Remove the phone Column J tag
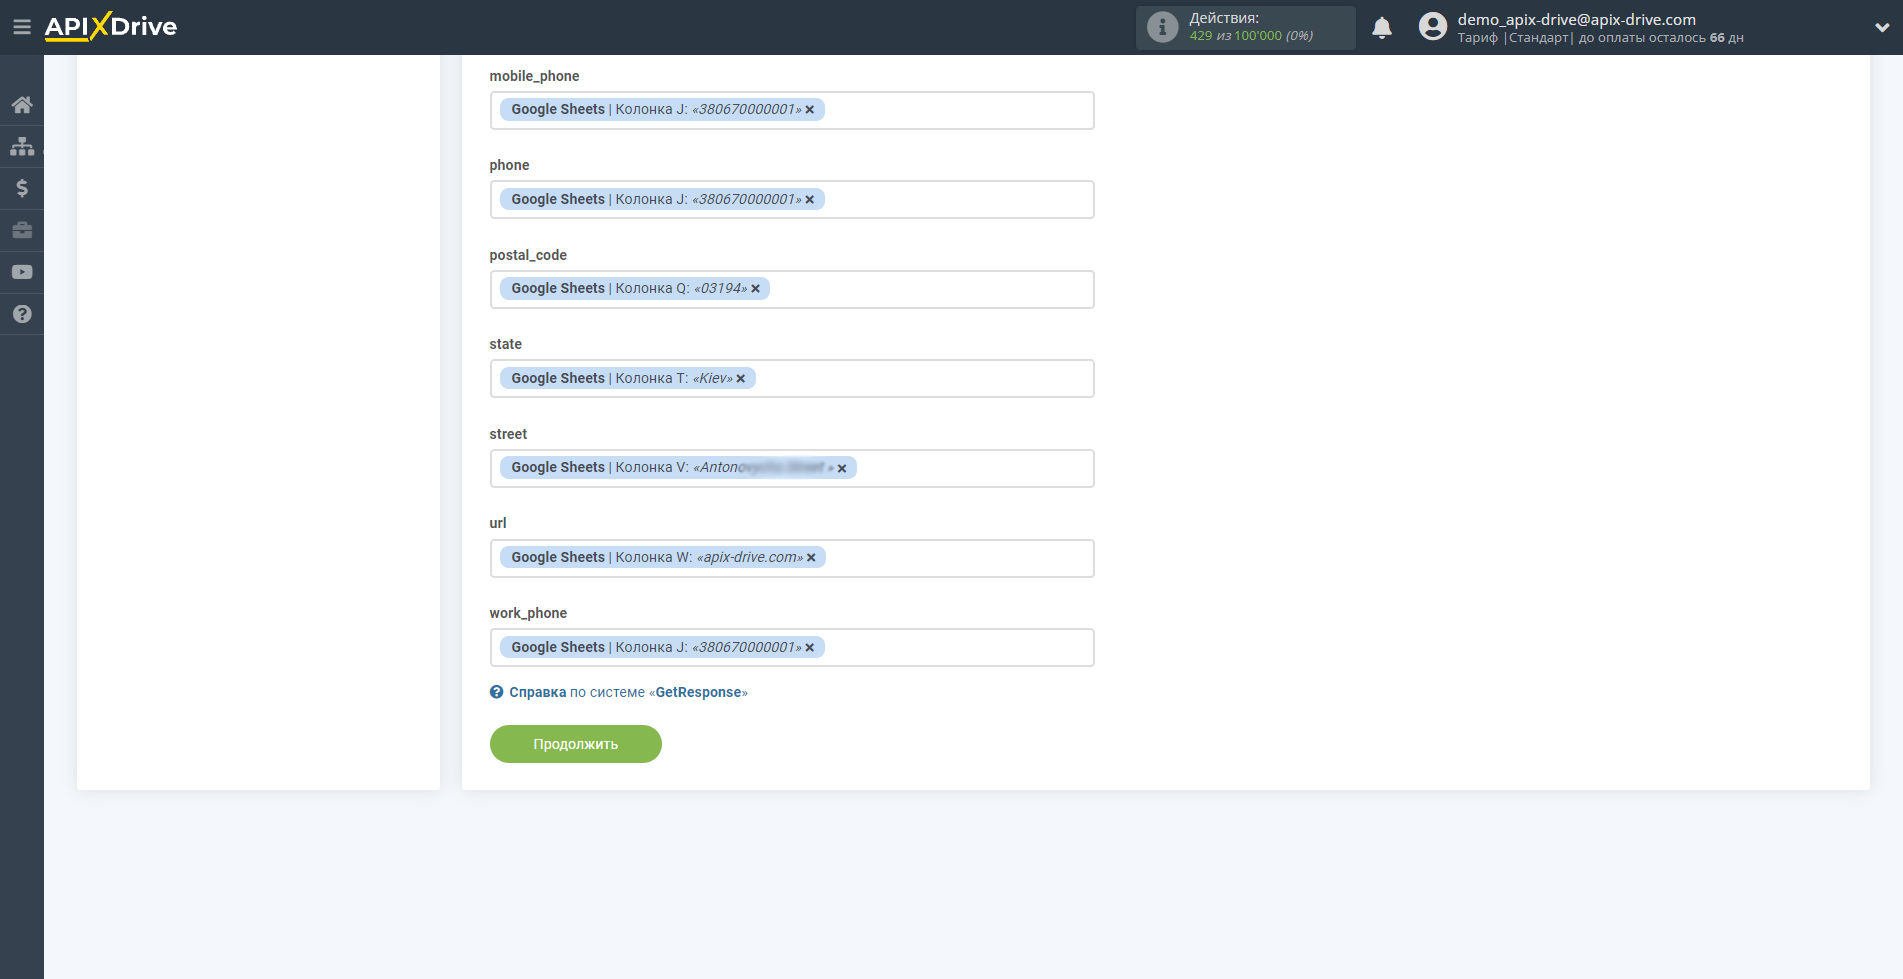Viewport: 1903px width, 979px height. pyautogui.click(x=810, y=200)
